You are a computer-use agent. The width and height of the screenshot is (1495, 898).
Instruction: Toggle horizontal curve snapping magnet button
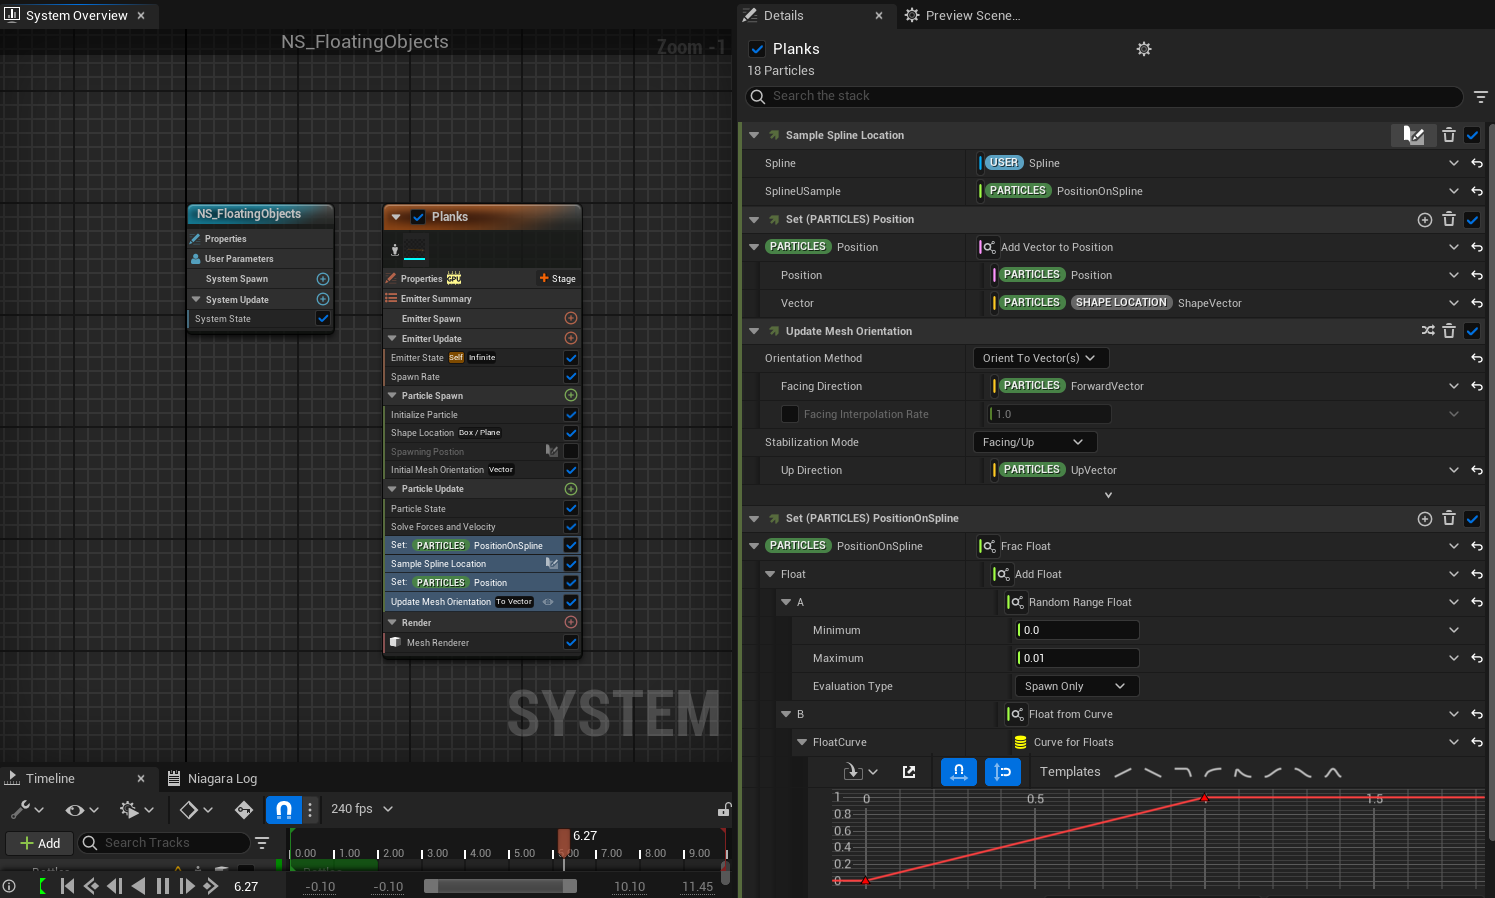point(958,772)
